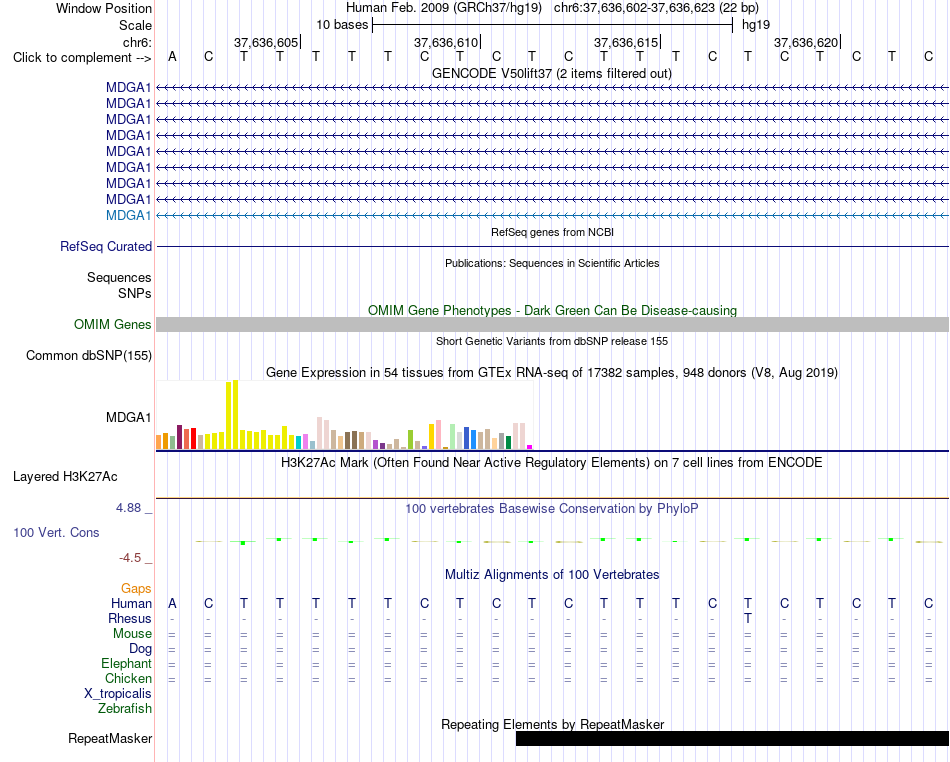Click the black RepeatMasker element bar

pos(732,738)
